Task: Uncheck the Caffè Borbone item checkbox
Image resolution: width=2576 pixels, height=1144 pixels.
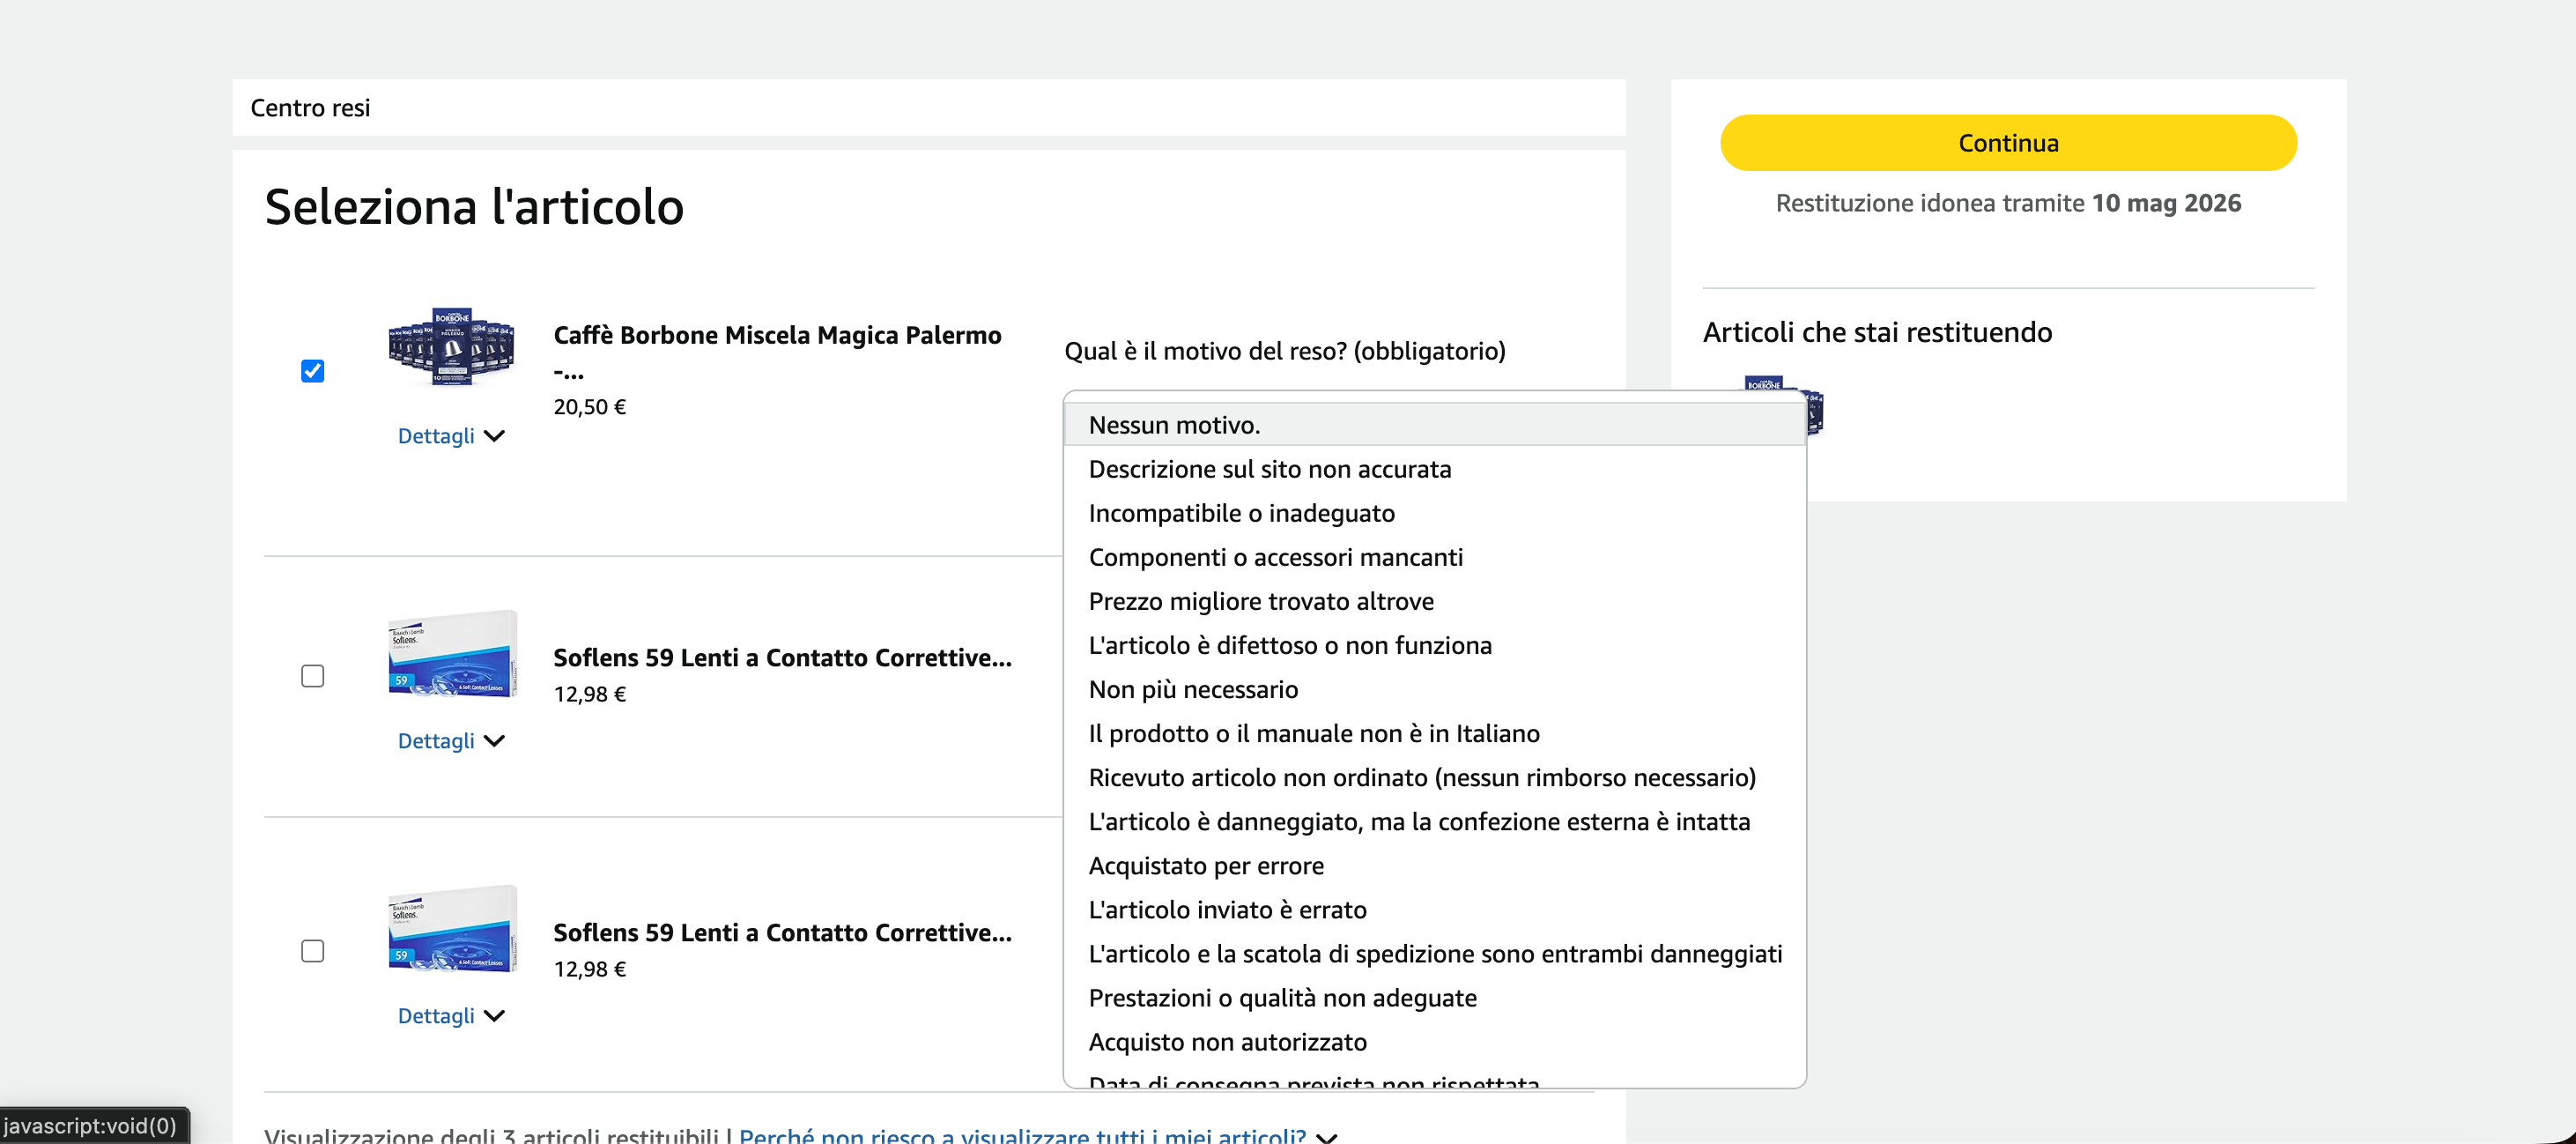Action: pyautogui.click(x=312, y=371)
